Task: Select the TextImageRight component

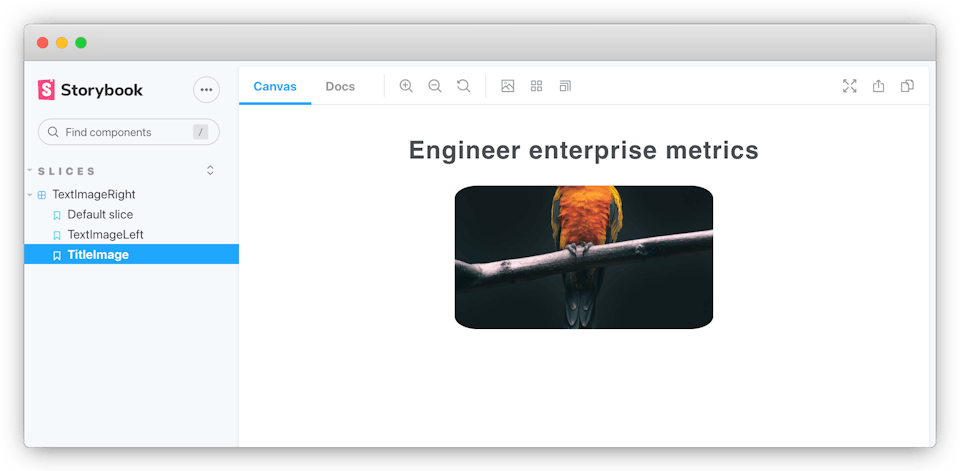Action: point(94,194)
